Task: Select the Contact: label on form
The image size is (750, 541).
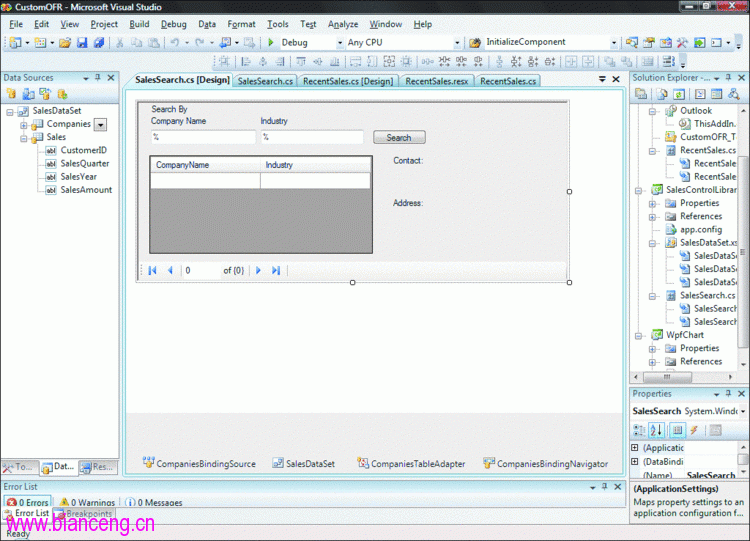Action: tap(408, 161)
